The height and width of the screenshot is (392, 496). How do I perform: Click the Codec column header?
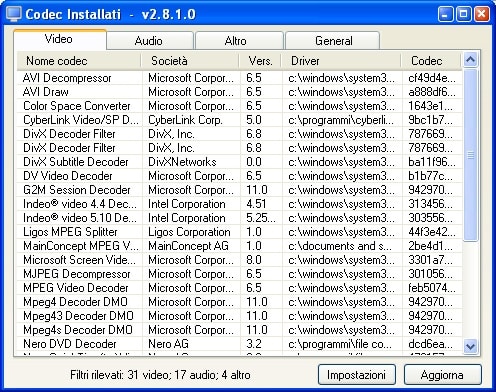point(431,61)
